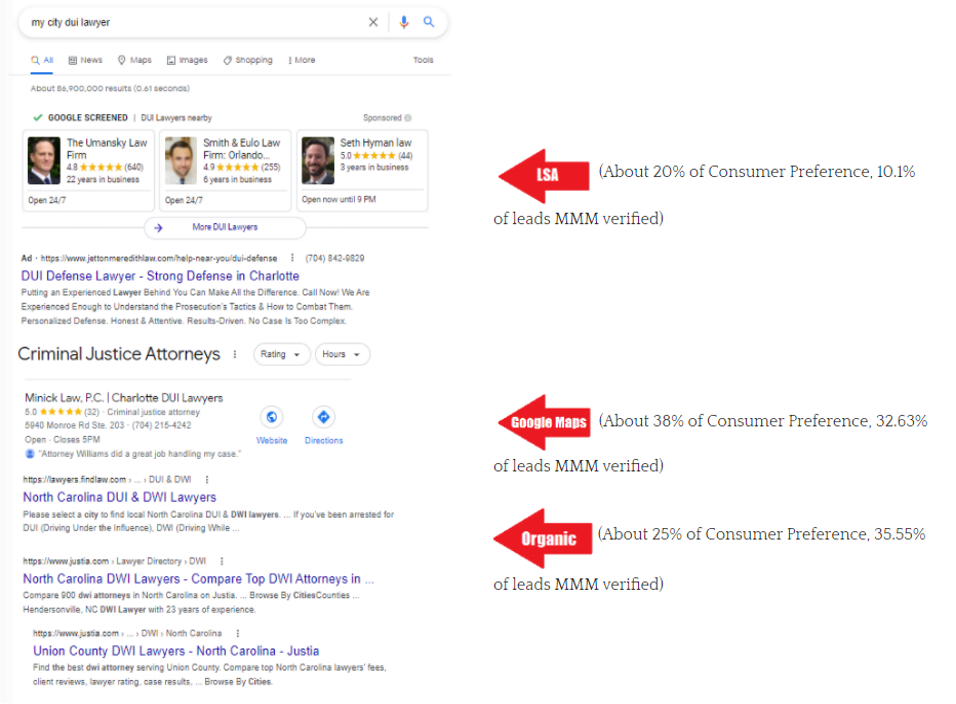Open the More search categories menu
Viewport: 956px width, 704px height.
(x=301, y=60)
